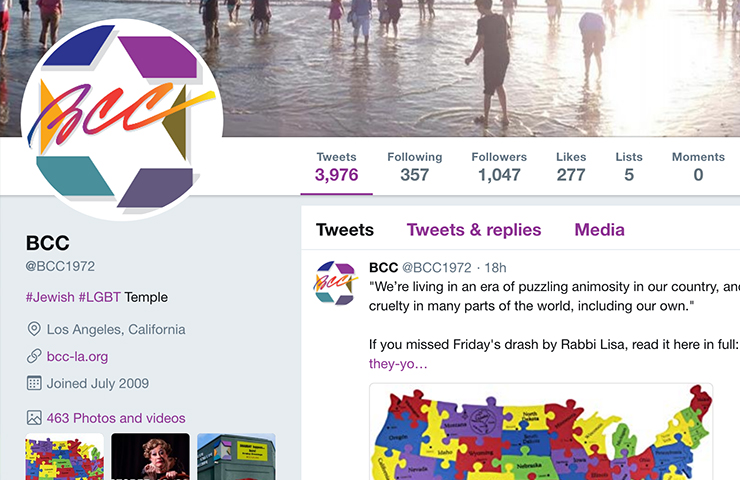Open the Lists 5 tab

[629, 167]
